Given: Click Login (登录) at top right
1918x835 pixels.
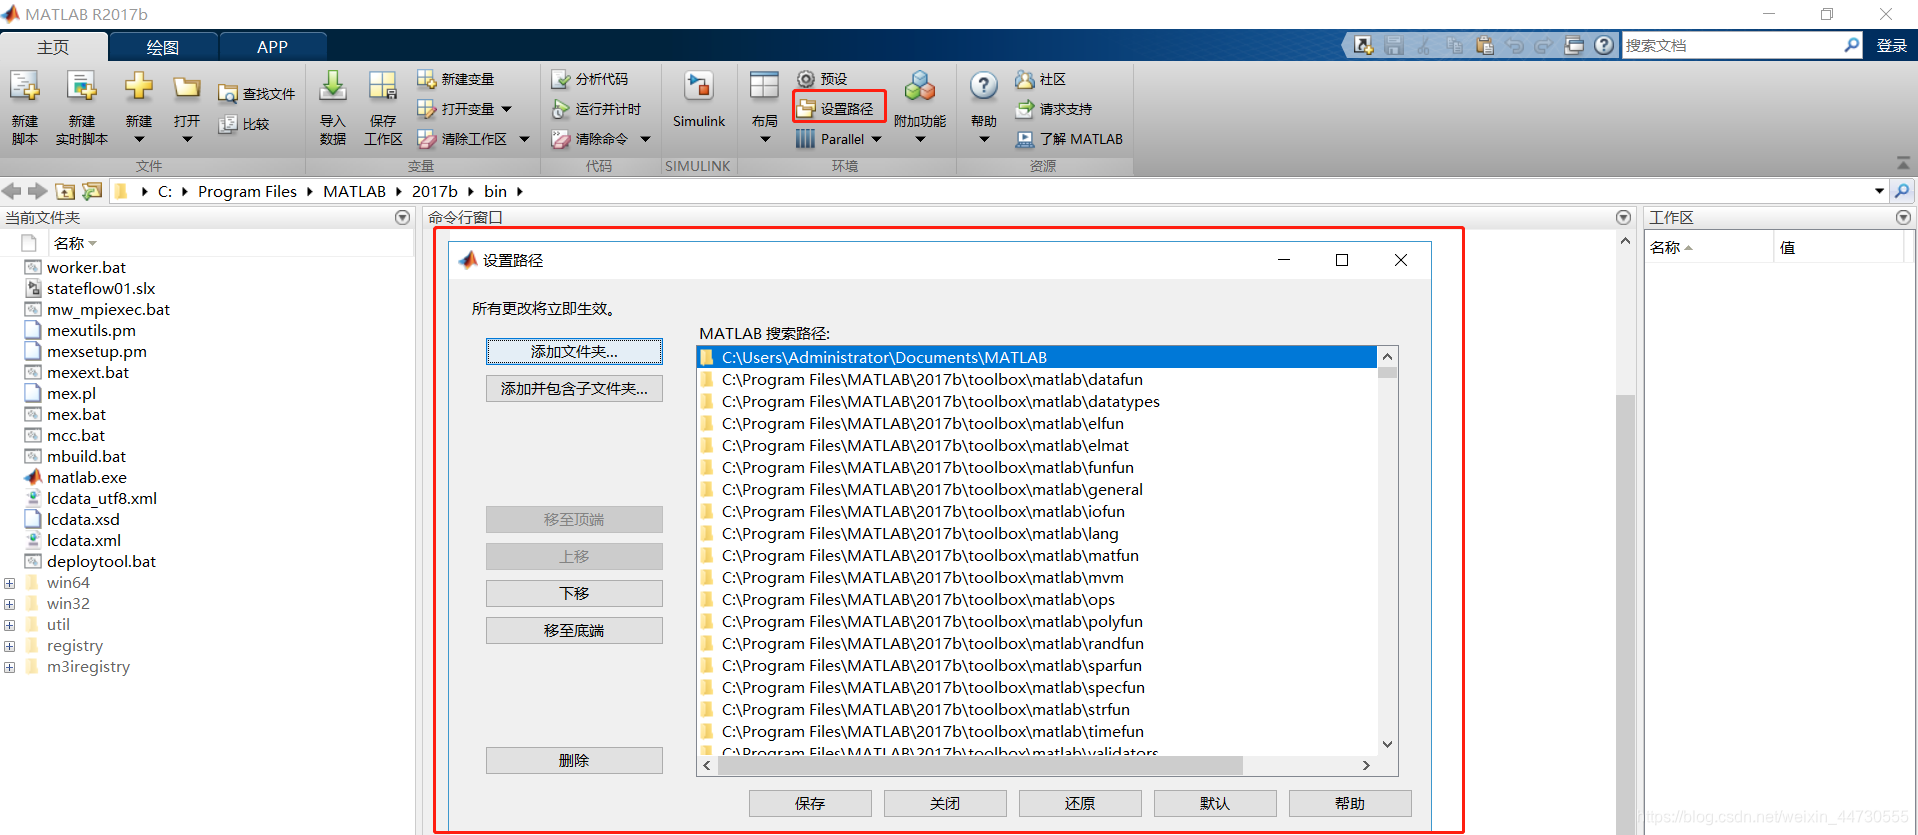Looking at the screenshot, I should [1891, 45].
